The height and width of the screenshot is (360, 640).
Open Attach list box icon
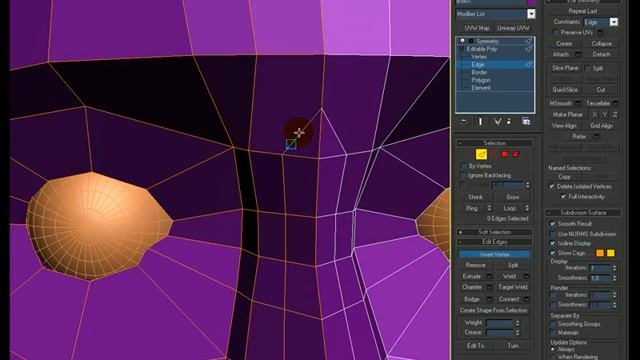coord(578,54)
